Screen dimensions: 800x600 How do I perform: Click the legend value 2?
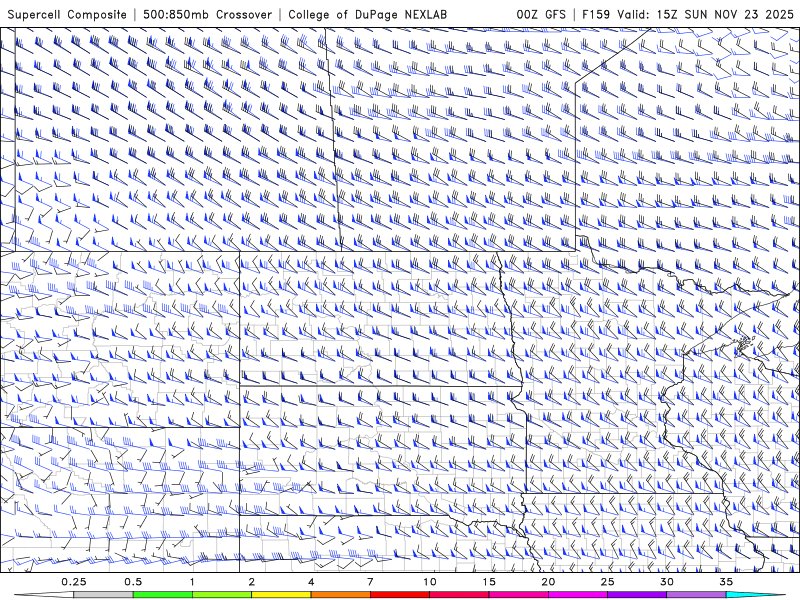coord(252,582)
